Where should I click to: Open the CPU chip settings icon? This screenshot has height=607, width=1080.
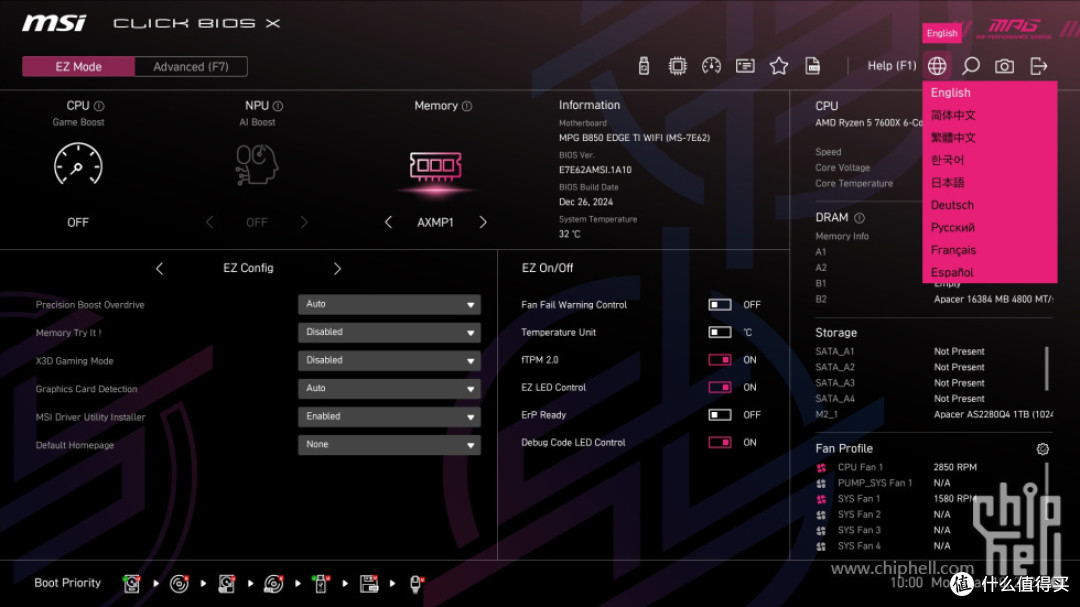pos(677,66)
